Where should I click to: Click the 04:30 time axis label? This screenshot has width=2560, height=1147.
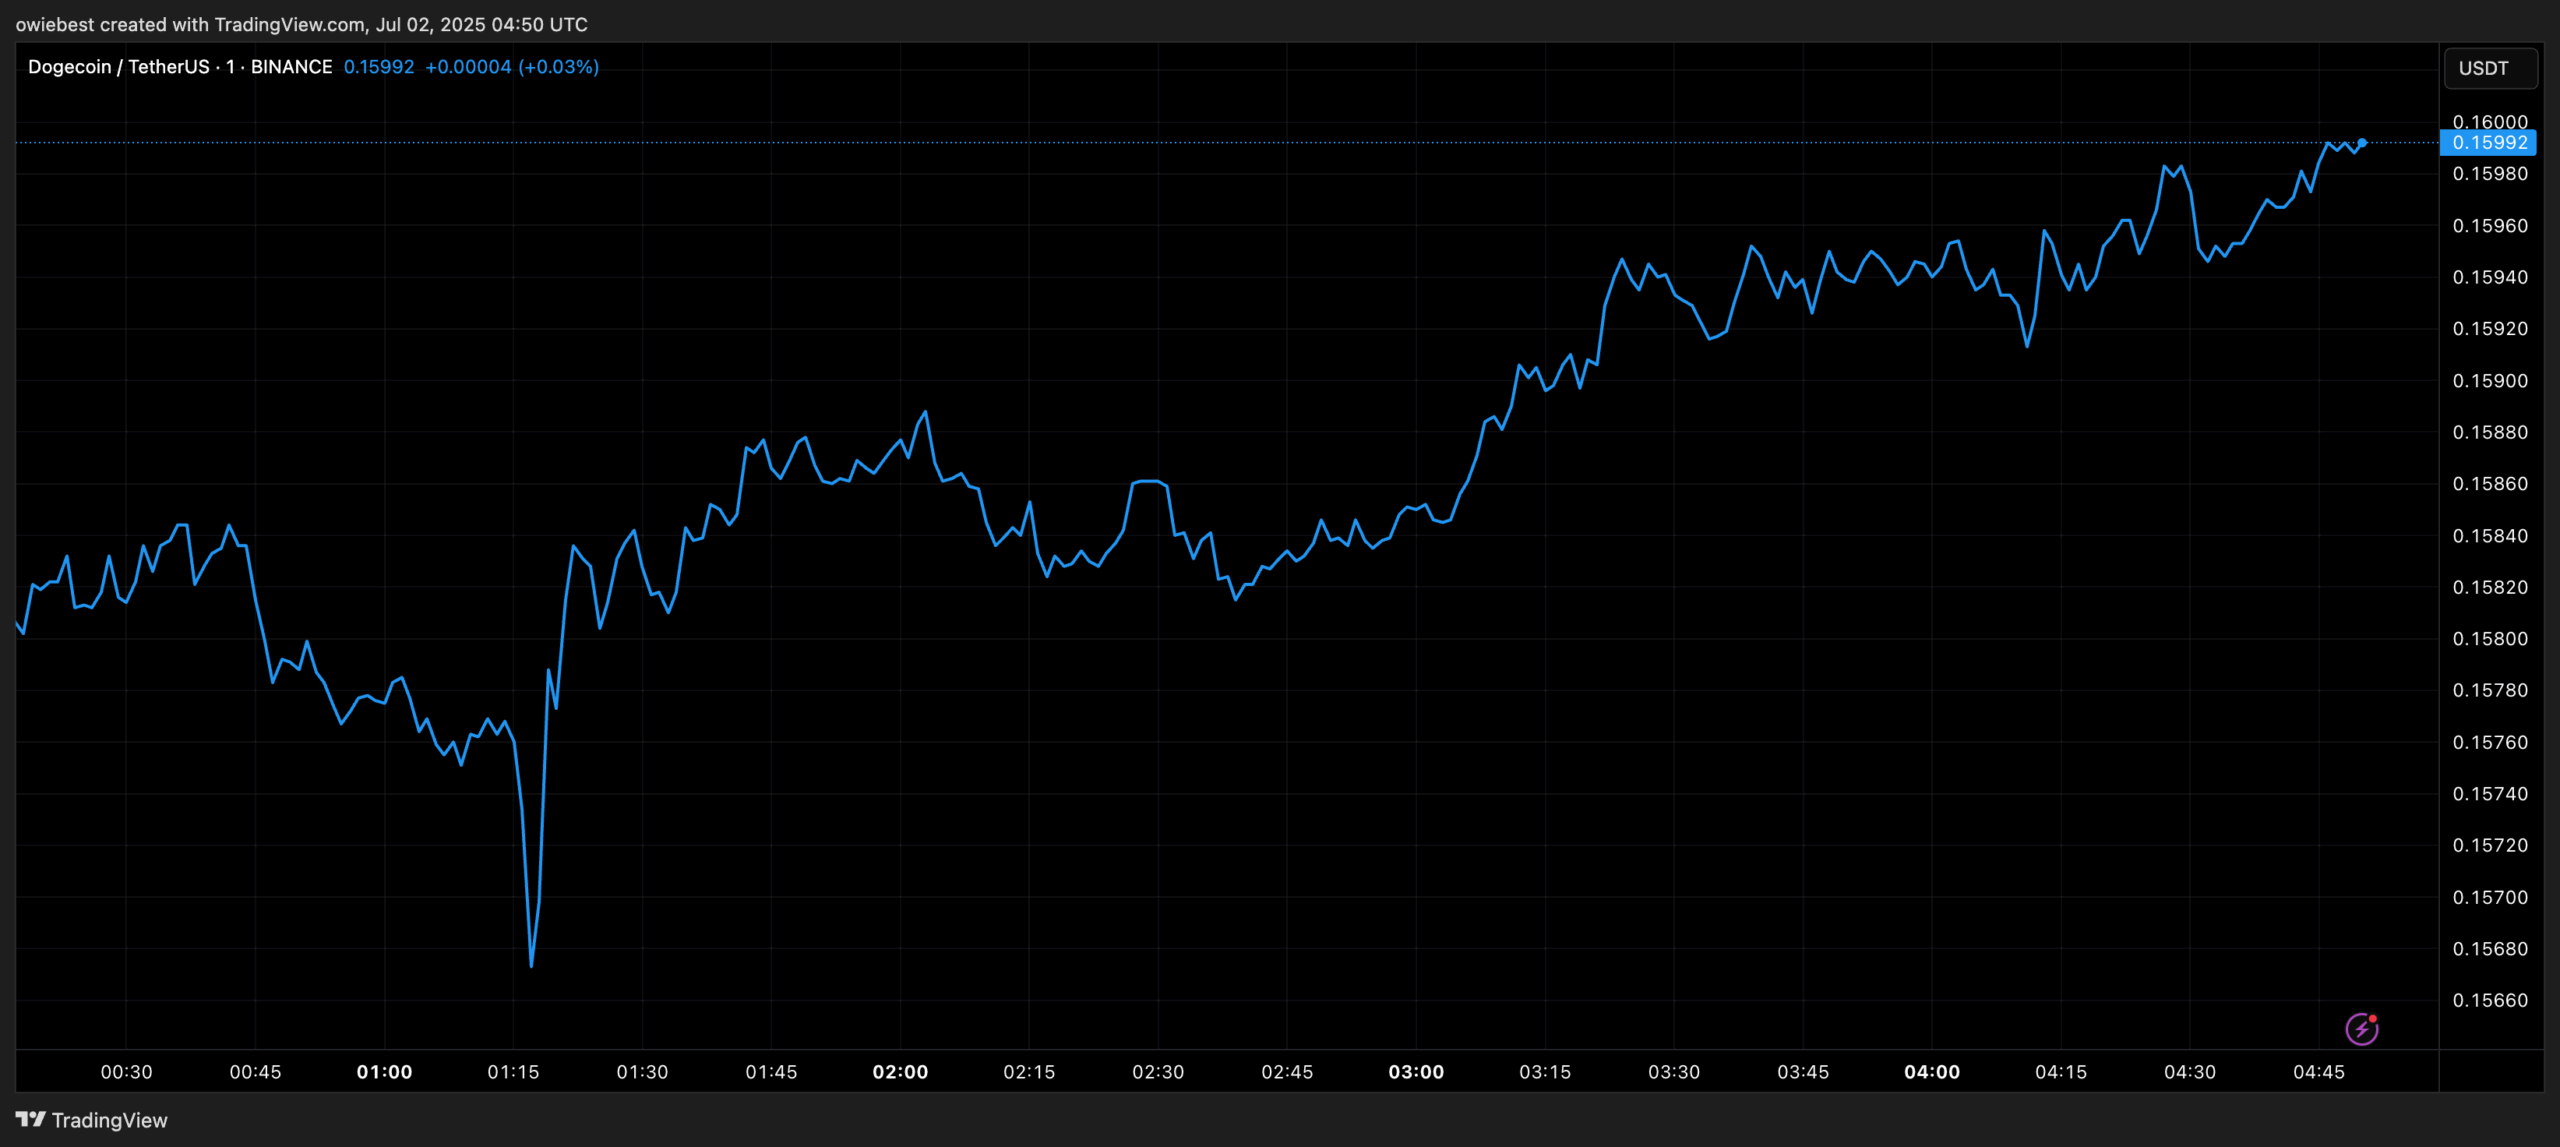coord(2190,1072)
